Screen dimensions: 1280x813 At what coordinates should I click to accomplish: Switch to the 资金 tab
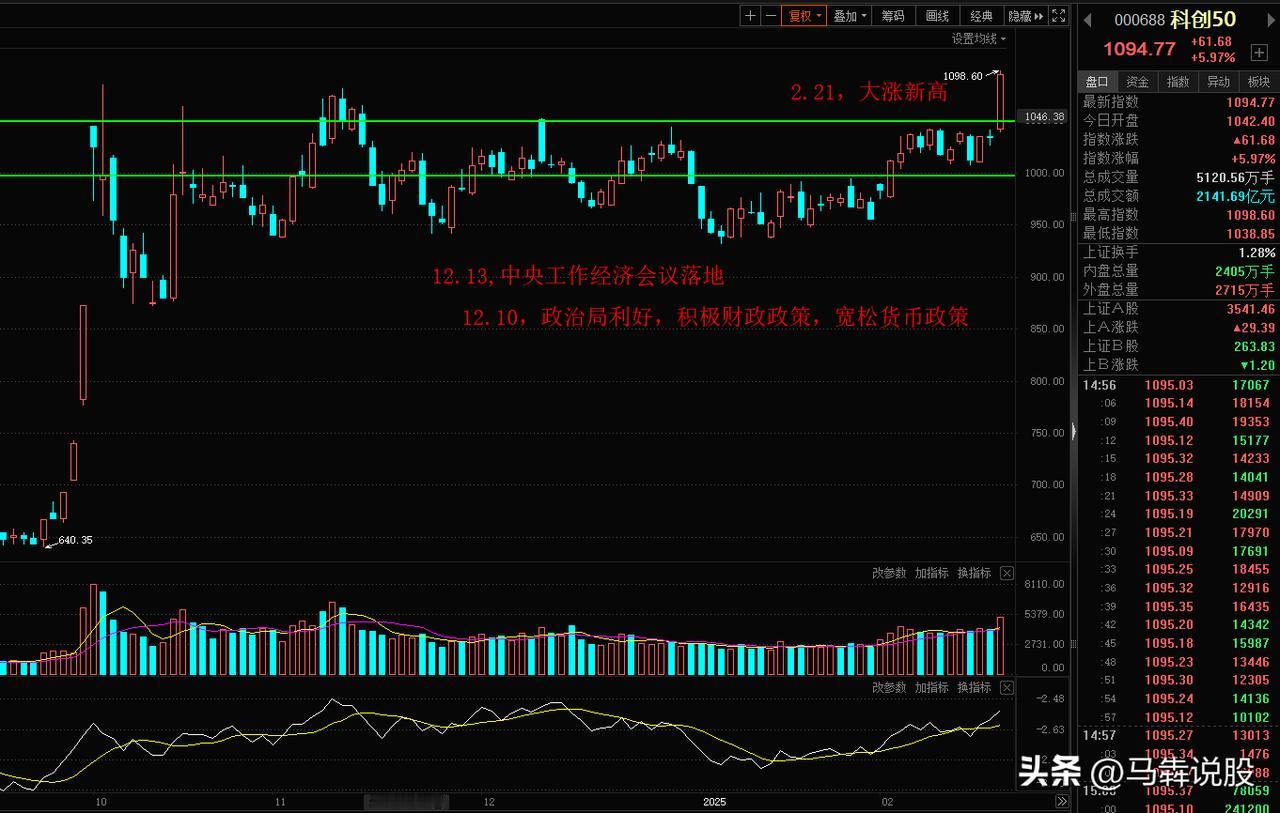pos(1137,82)
